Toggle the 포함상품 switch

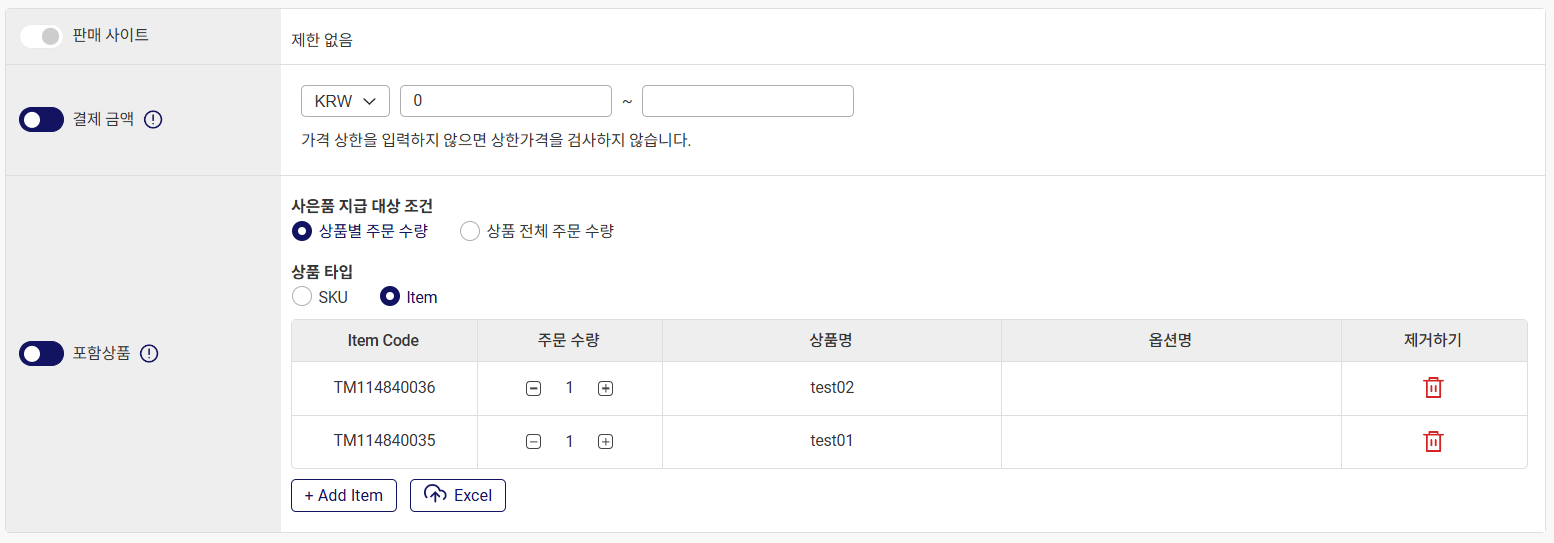pos(41,354)
